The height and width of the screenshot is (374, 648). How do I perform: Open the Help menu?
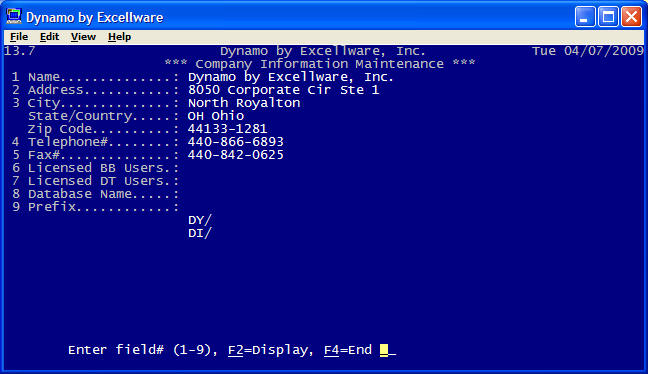point(119,37)
